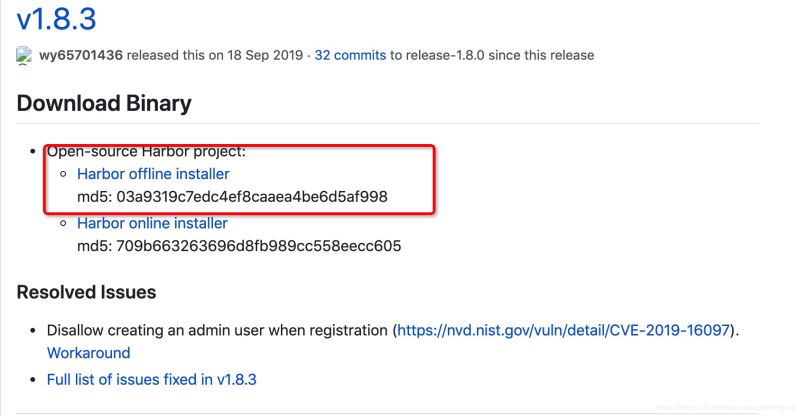Click the Resolved Issues heading
The image size is (800, 416).
86,292
